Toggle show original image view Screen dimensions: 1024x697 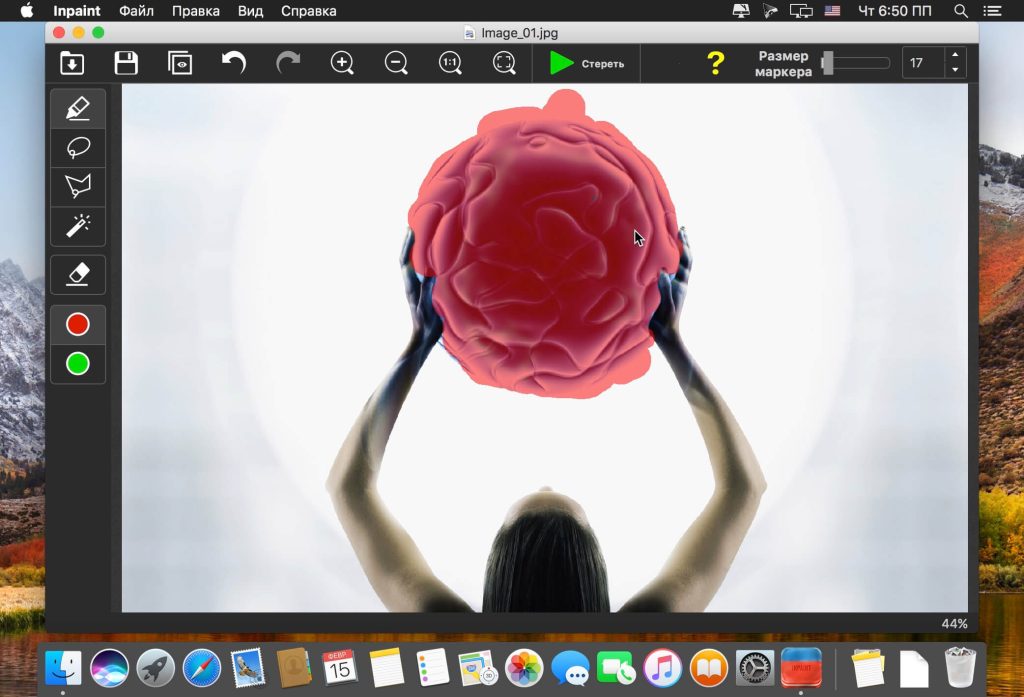tap(180, 64)
